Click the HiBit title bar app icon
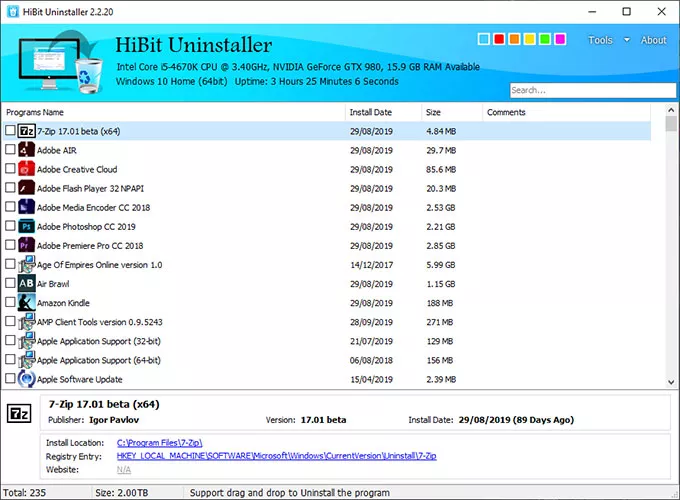This screenshot has height=500, width=680. (x=13, y=12)
